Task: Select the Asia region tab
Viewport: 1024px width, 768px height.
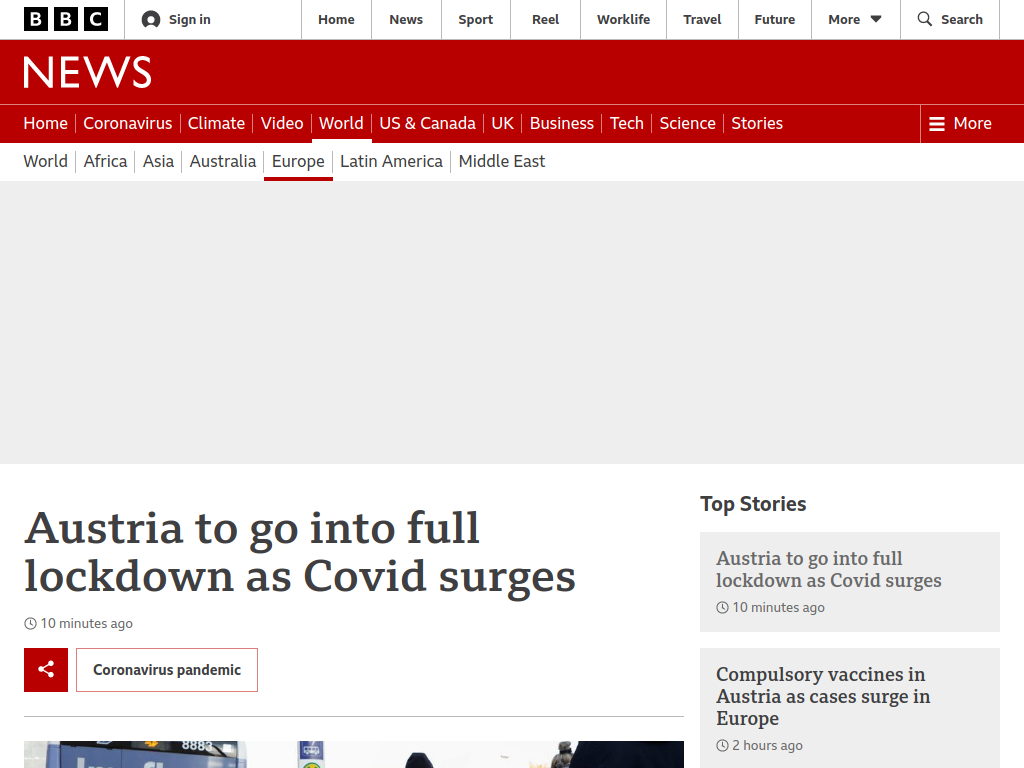Action: [159, 161]
